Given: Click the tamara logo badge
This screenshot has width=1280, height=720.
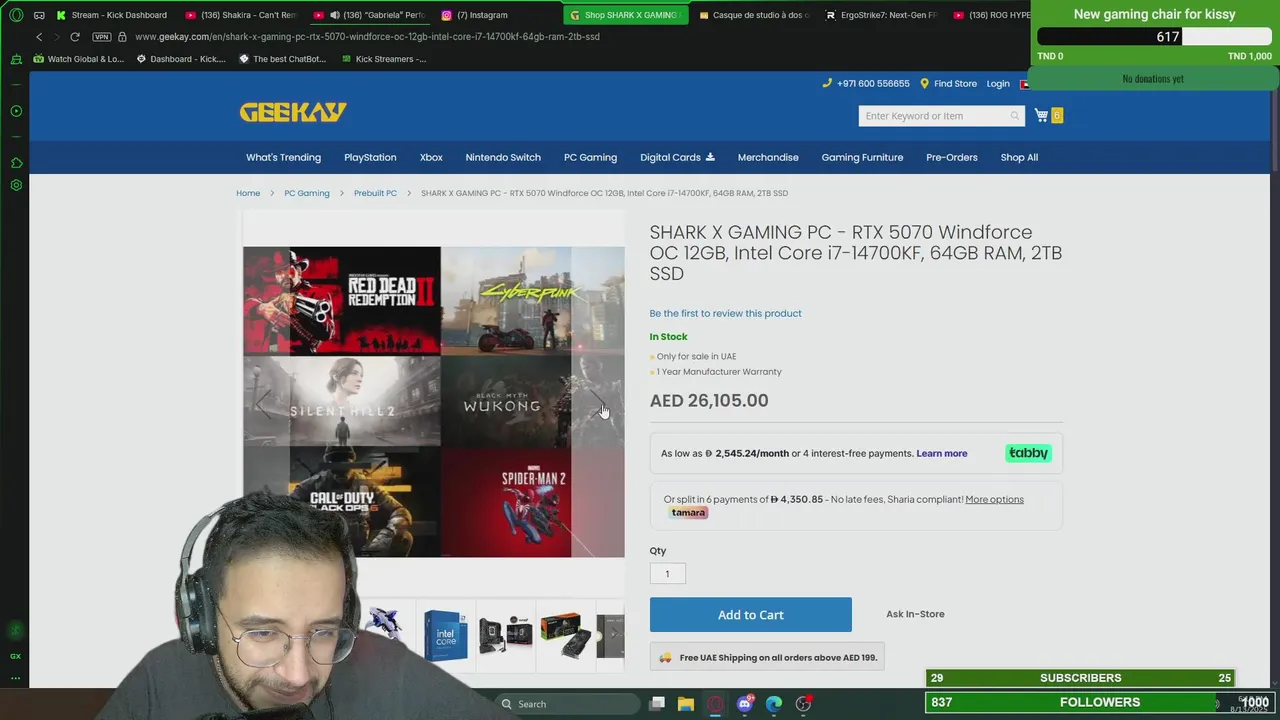Looking at the screenshot, I should click(x=689, y=513).
